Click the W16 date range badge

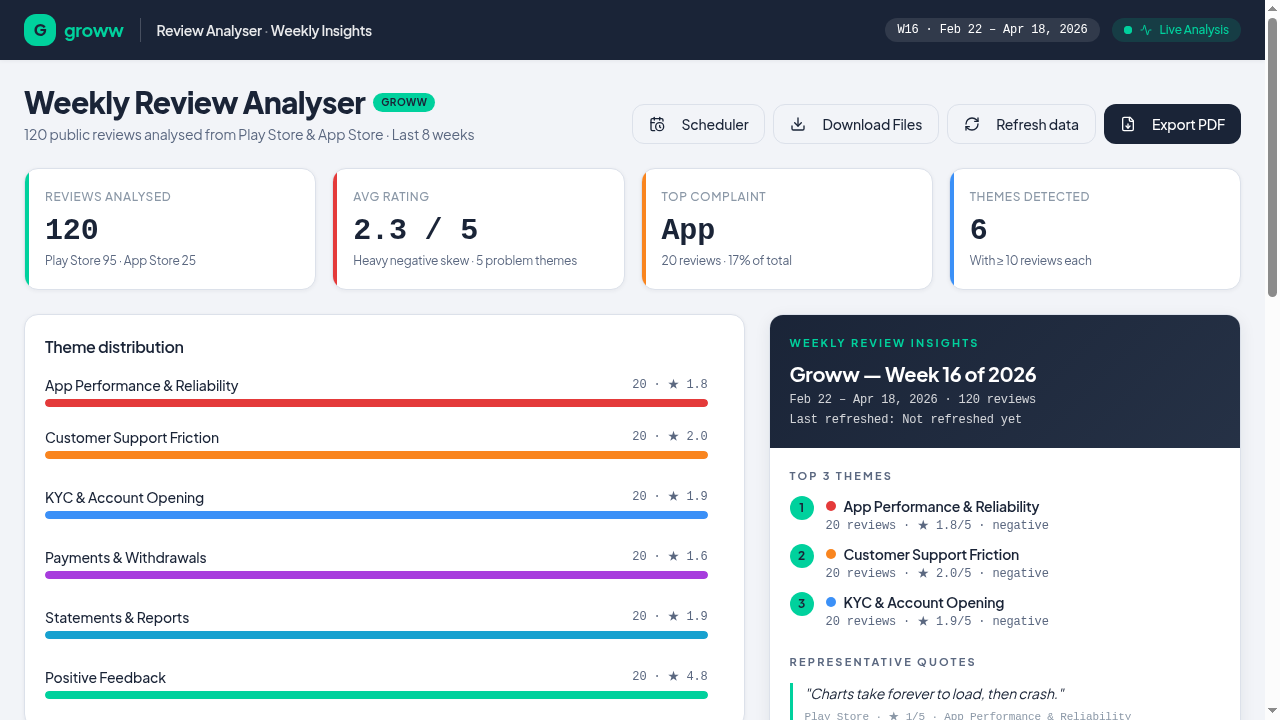click(x=992, y=30)
